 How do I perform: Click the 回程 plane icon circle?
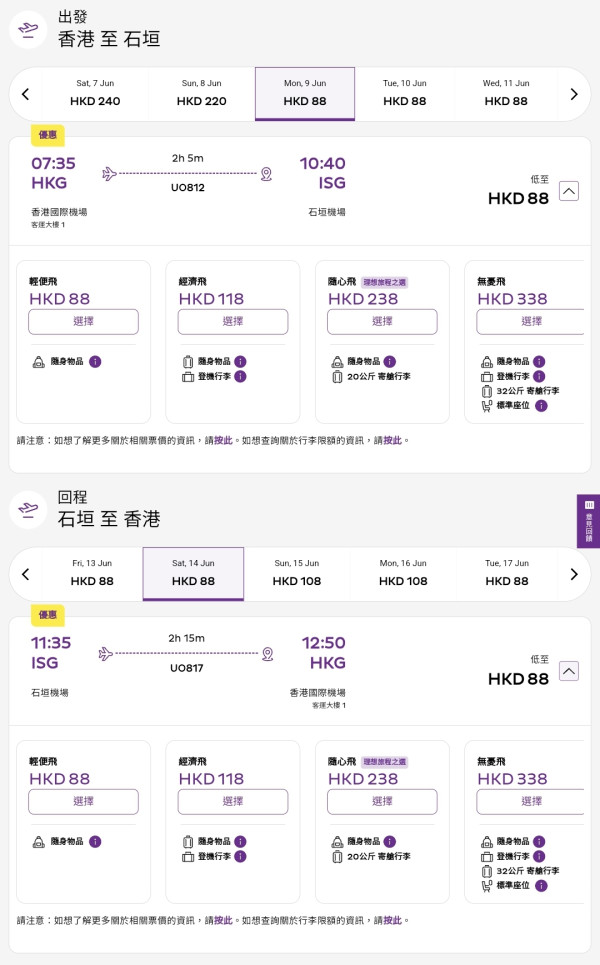coord(28,509)
